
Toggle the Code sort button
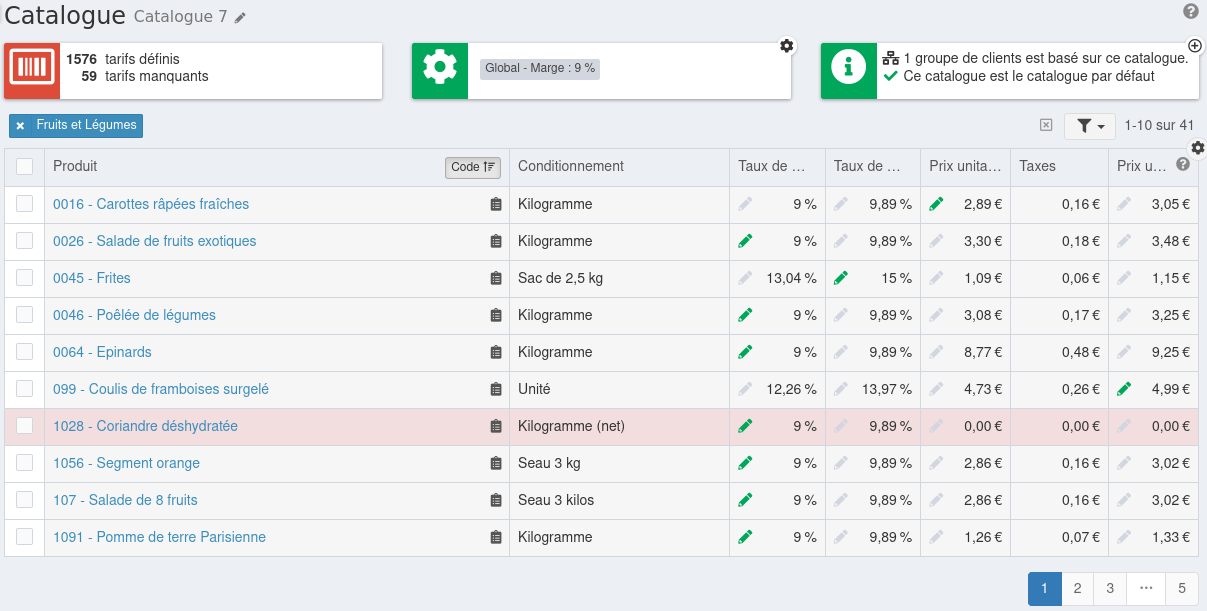472,167
